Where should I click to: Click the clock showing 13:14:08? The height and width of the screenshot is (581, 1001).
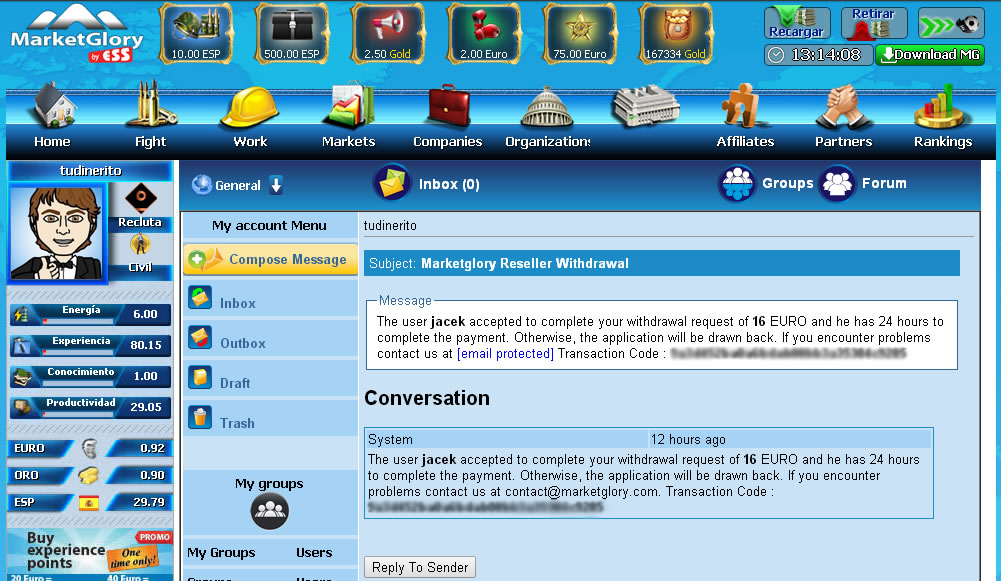click(818, 55)
